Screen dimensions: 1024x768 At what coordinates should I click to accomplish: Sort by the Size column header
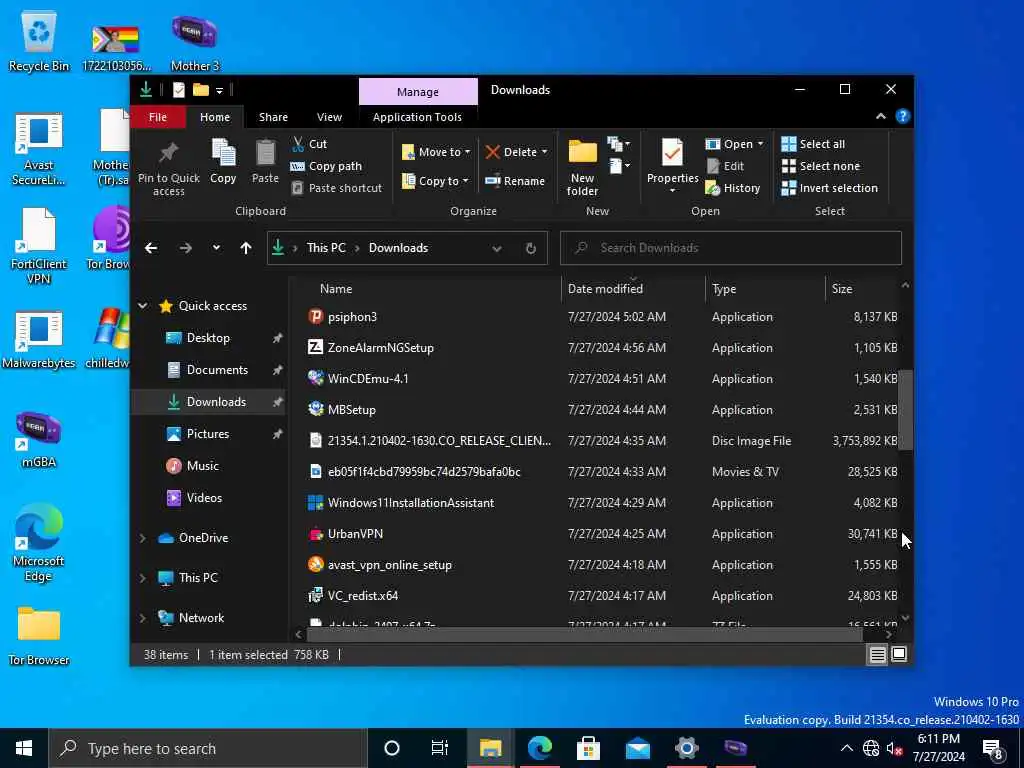pos(862,289)
